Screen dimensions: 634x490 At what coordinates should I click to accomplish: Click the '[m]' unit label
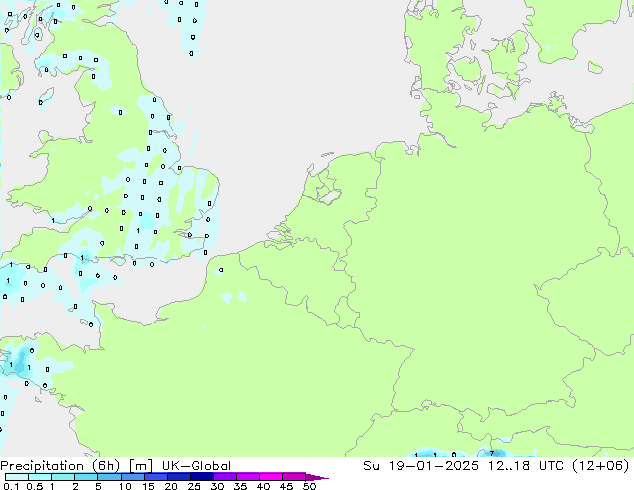coord(141,466)
